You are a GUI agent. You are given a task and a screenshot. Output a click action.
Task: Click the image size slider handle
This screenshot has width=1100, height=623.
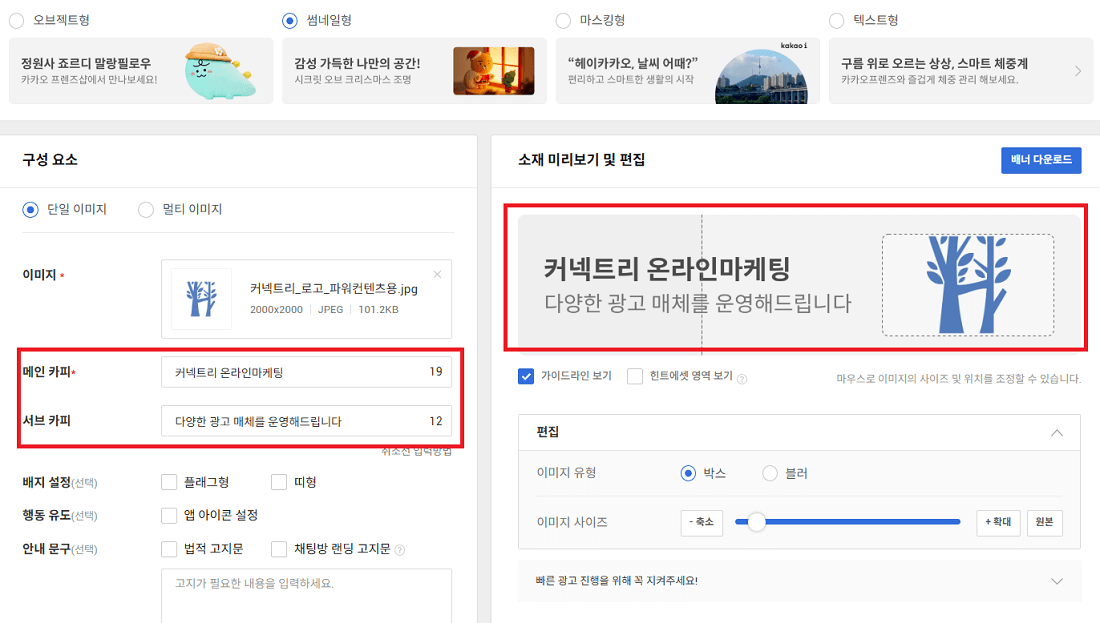click(x=757, y=522)
